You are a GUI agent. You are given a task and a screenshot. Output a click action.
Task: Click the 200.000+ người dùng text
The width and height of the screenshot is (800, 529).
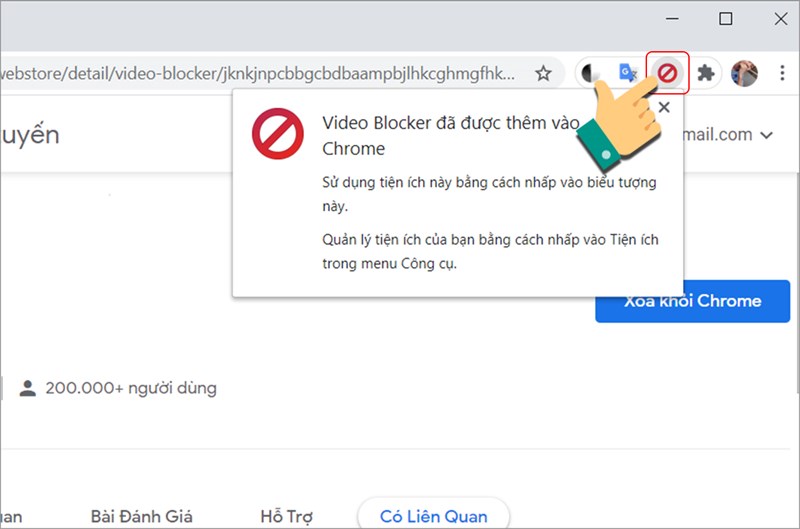tap(131, 388)
